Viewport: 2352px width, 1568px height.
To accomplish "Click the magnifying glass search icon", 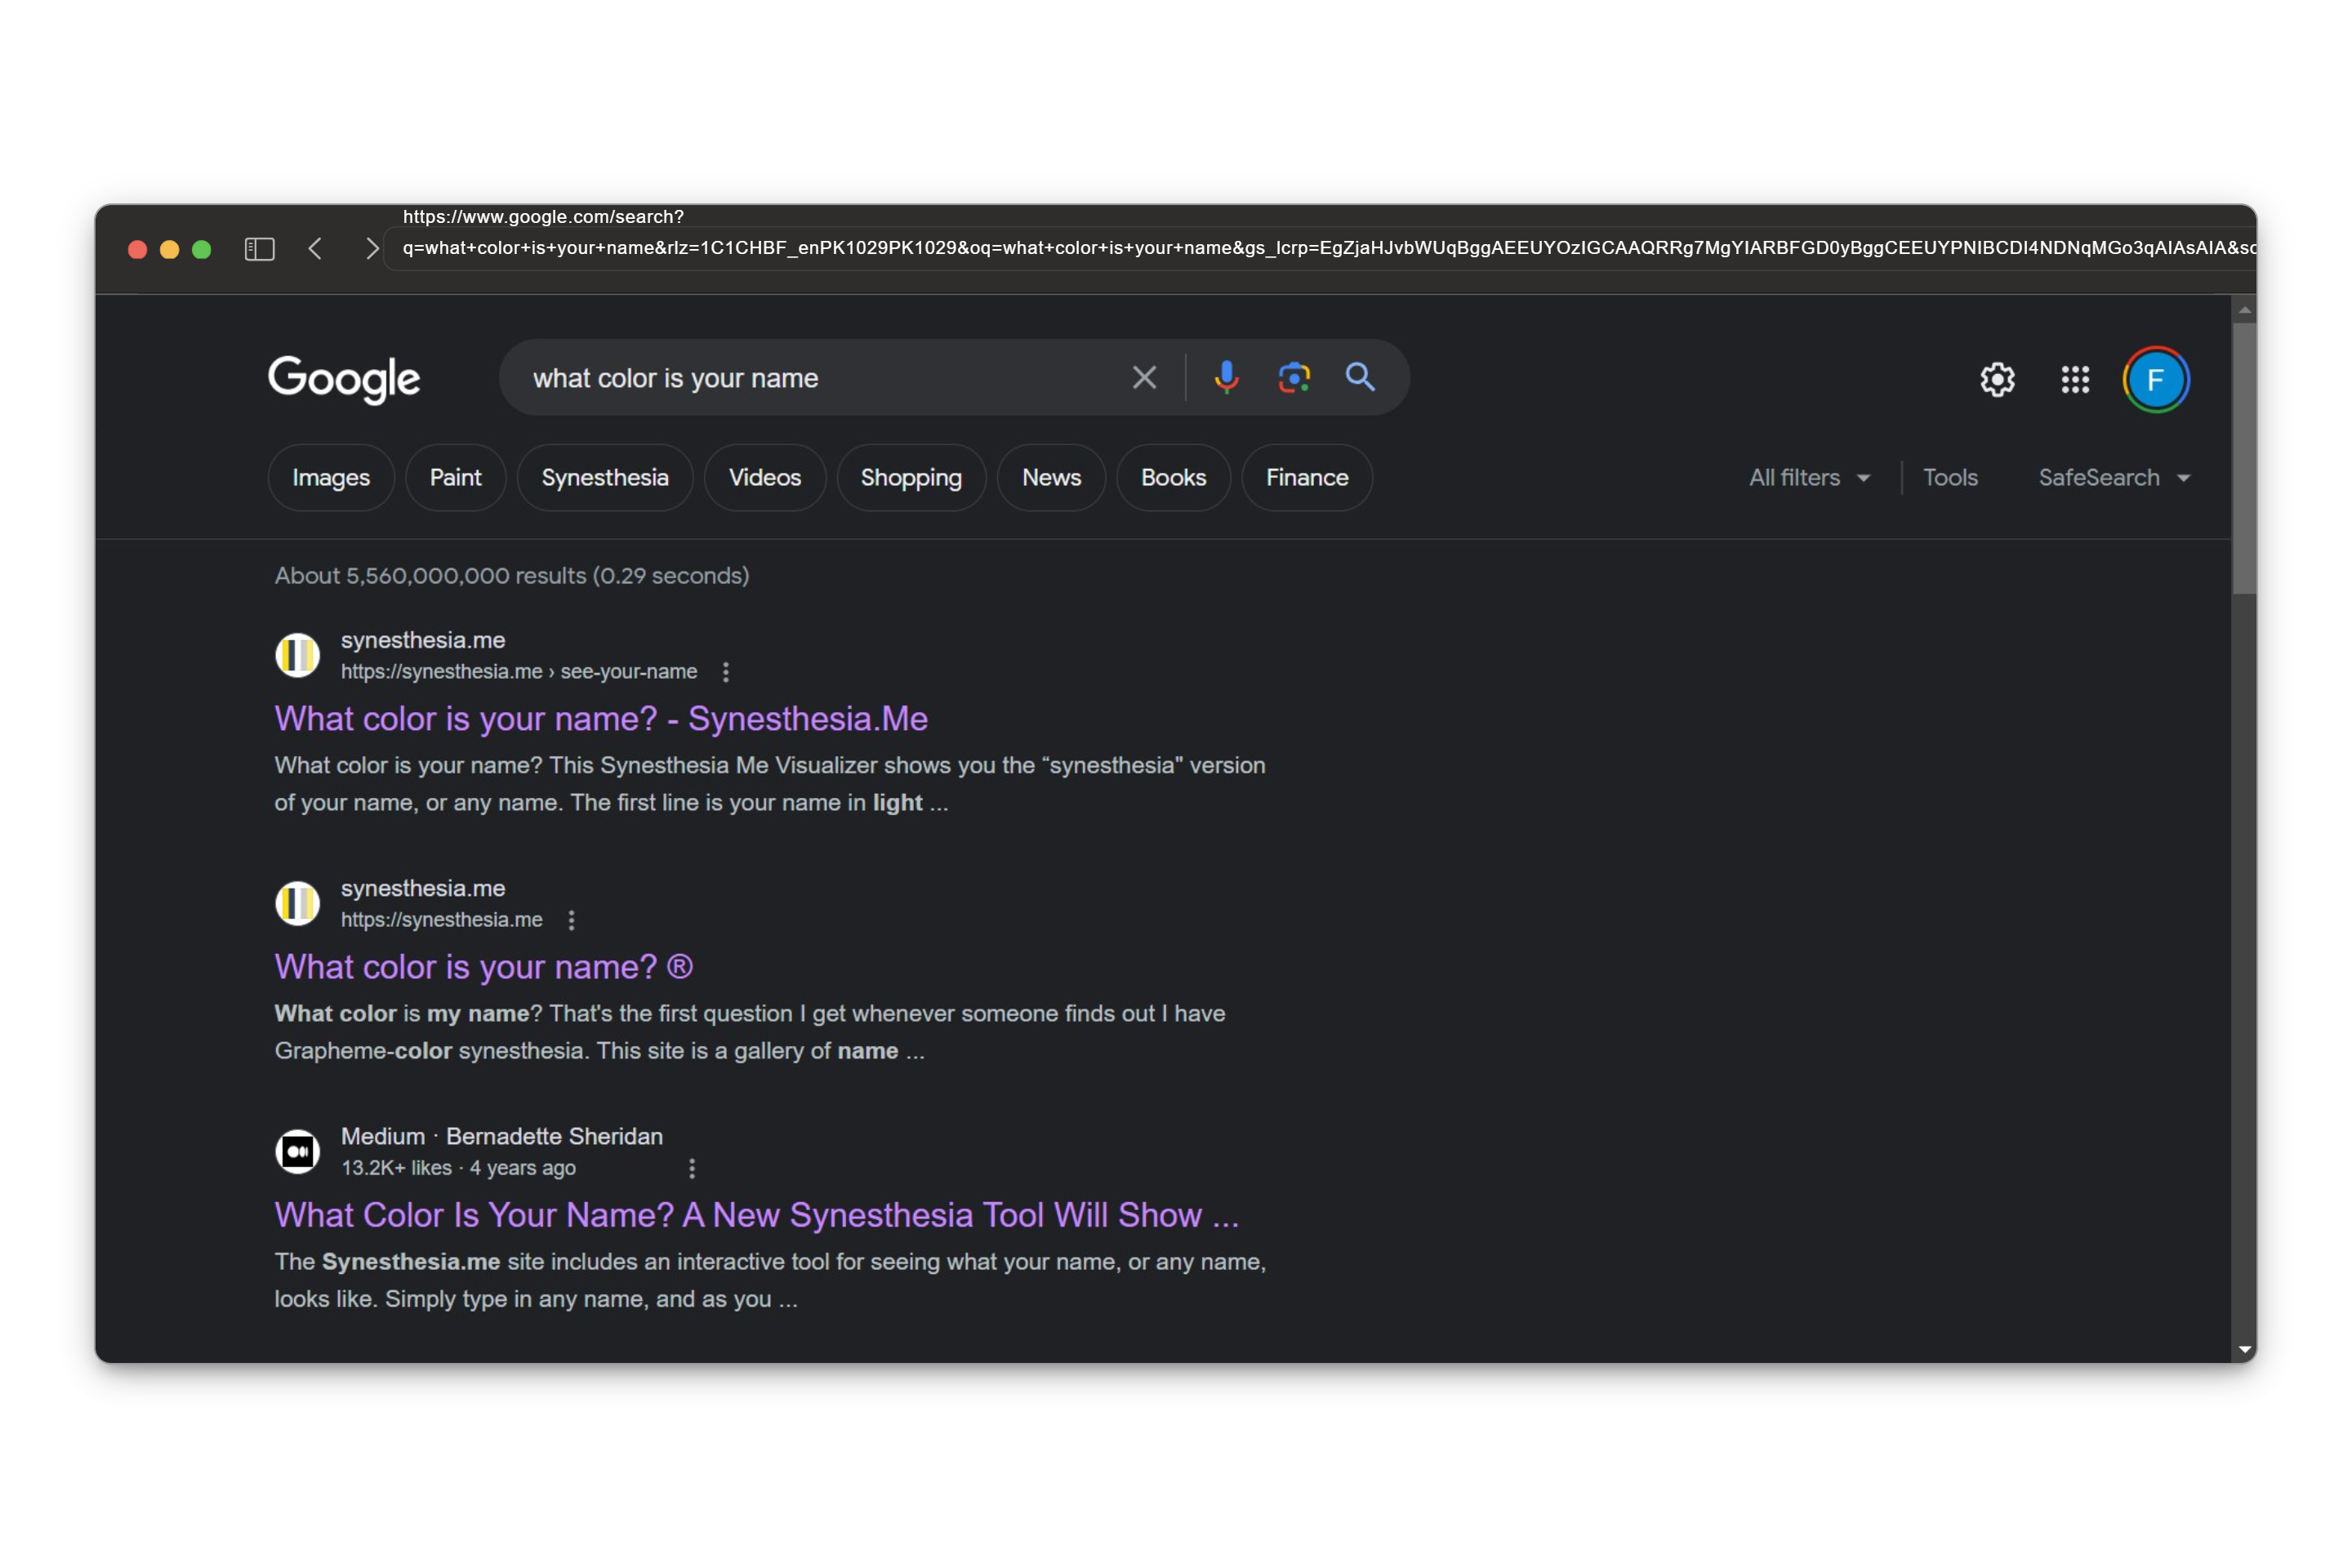I will [1360, 377].
